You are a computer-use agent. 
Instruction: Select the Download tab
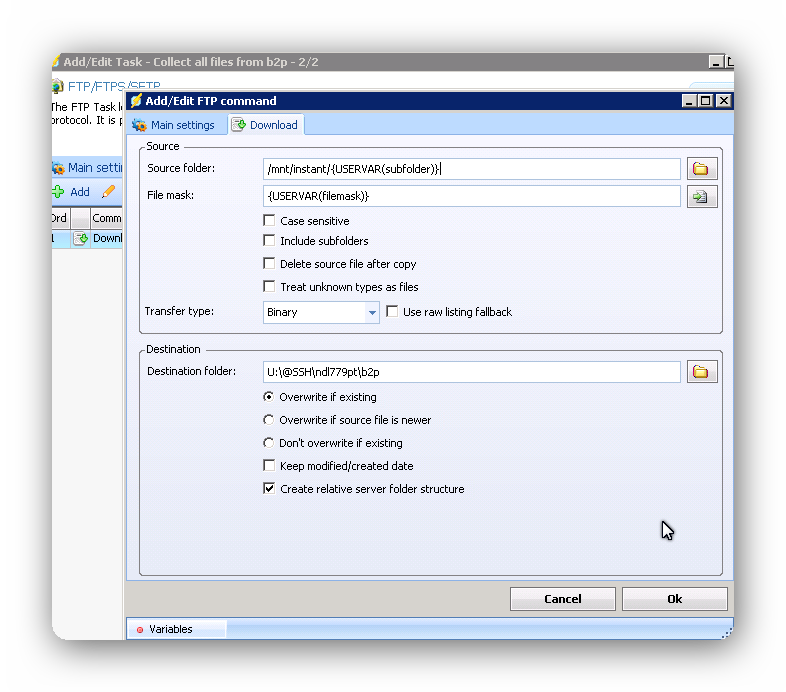(265, 125)
